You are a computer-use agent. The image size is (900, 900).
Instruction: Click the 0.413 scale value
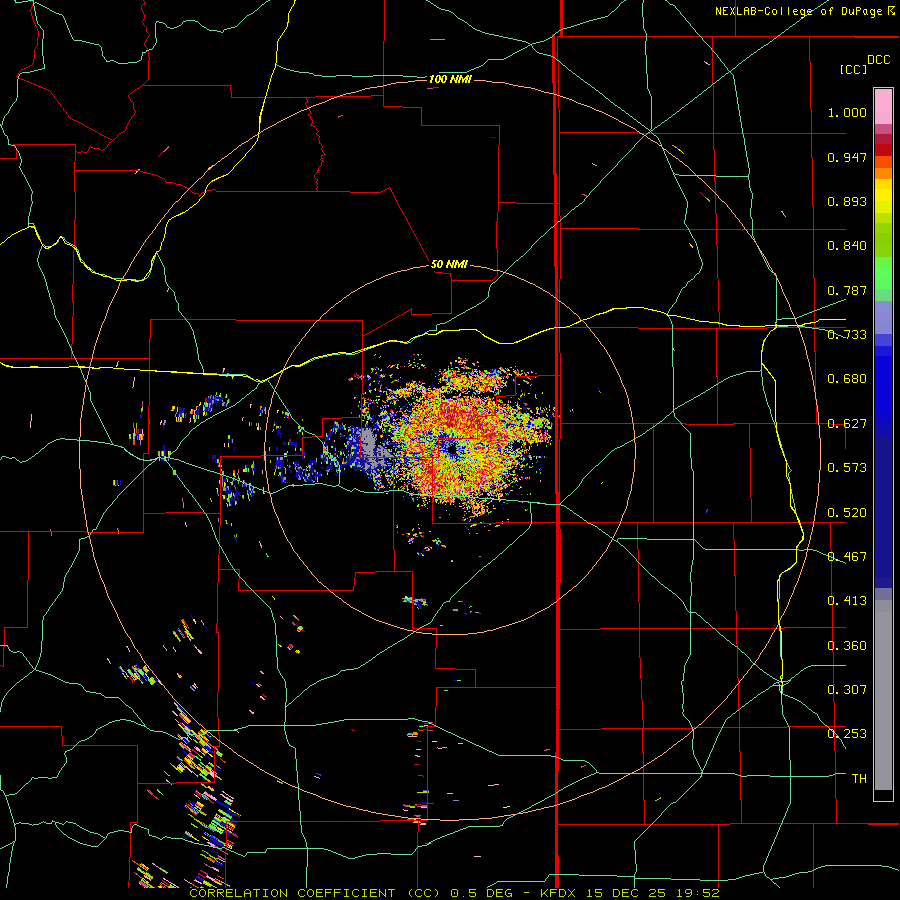coord(847,601)
